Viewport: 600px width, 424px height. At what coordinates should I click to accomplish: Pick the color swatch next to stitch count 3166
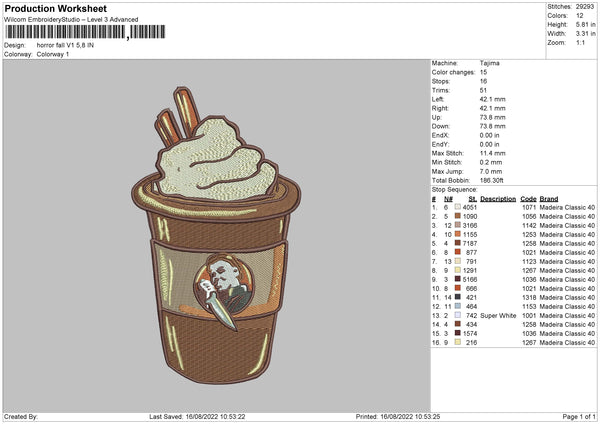click(458, 225)
